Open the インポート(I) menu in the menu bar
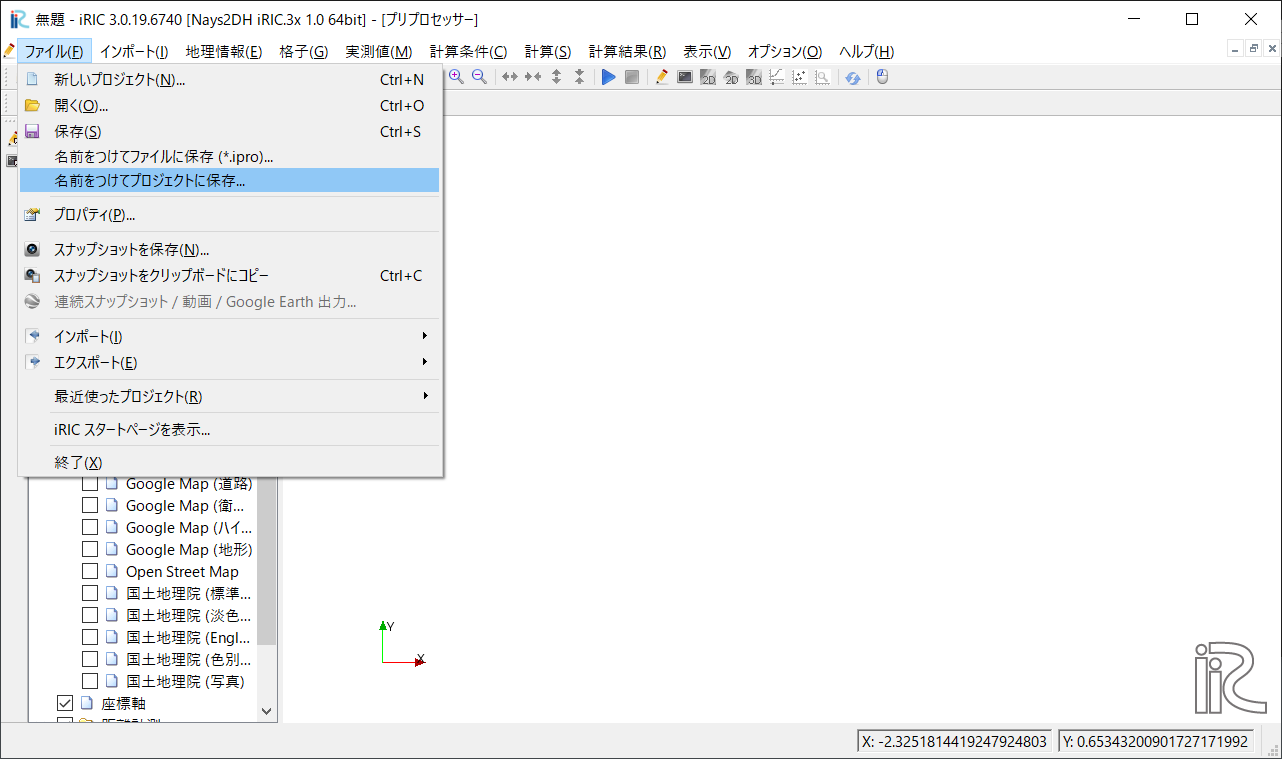 [x=134, y=51]
